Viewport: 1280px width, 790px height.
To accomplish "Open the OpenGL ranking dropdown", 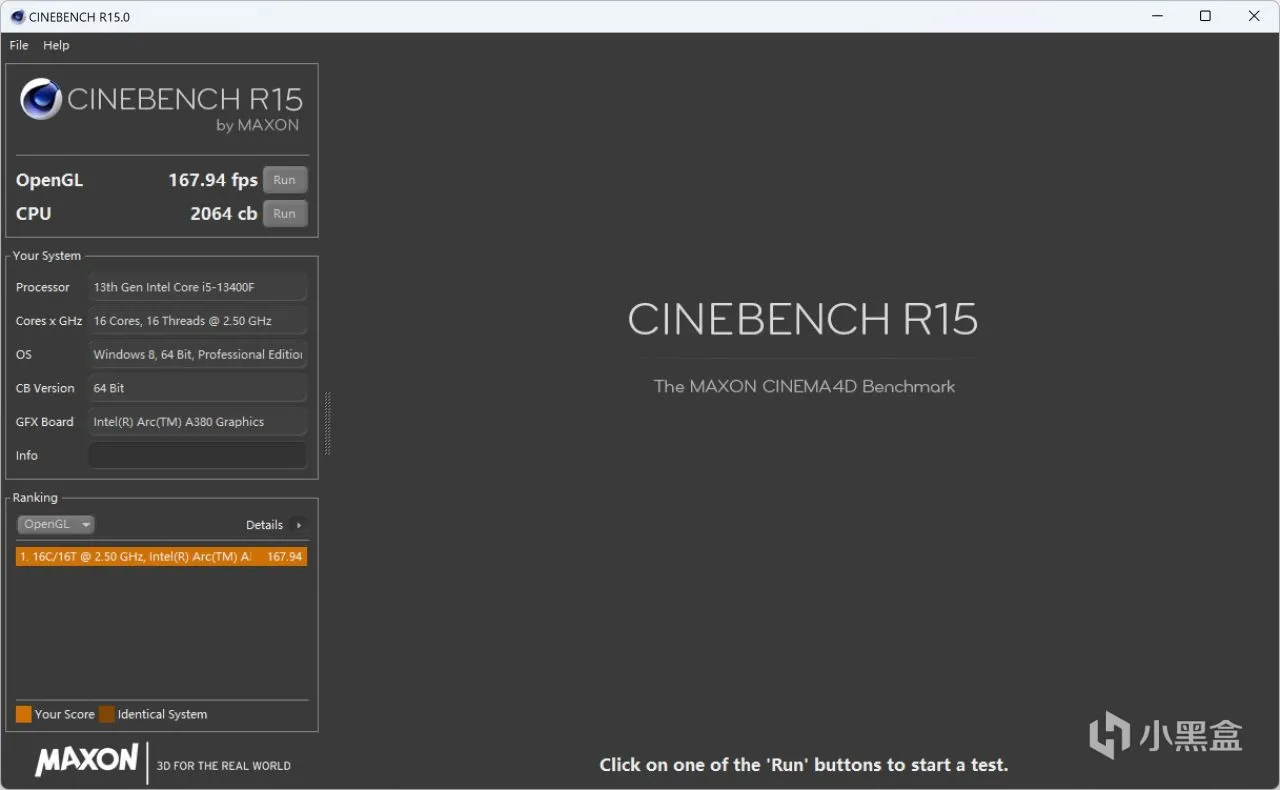I will pos(56,524).
